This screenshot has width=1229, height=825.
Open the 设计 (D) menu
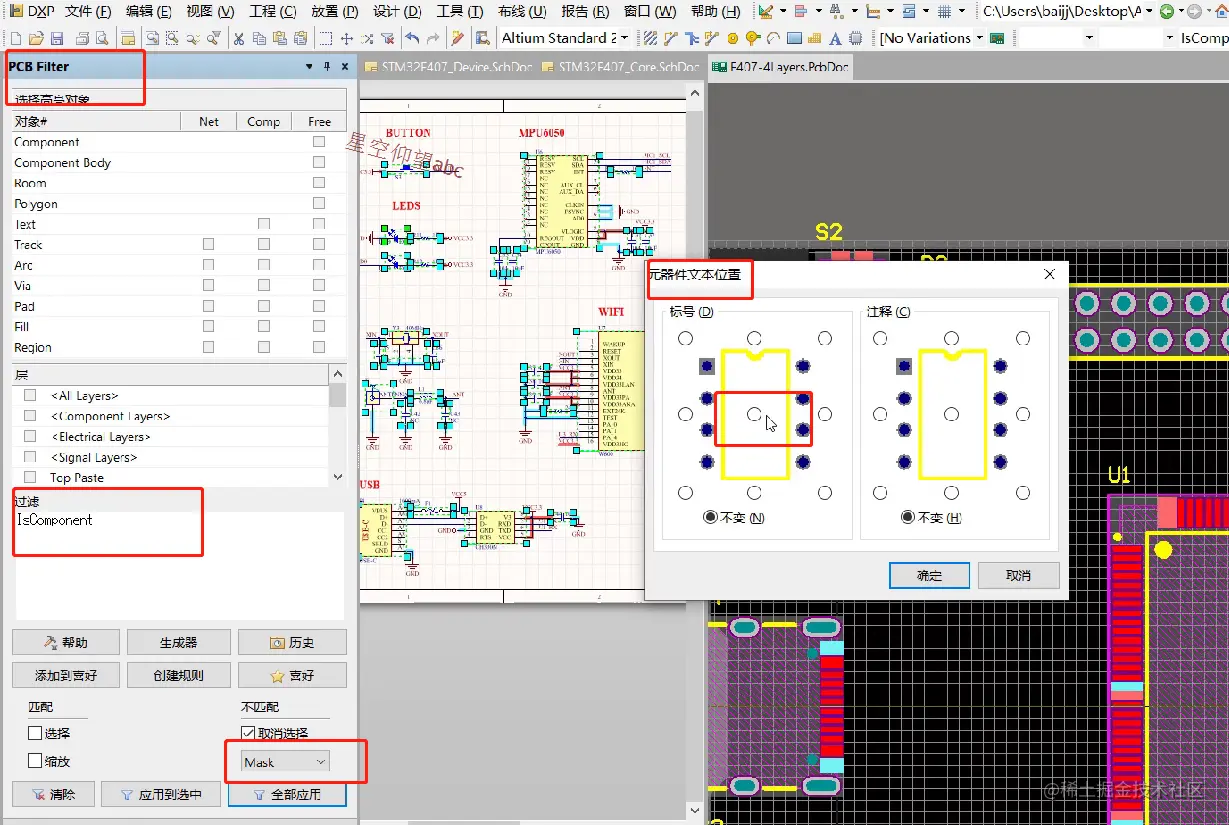click(x=397, y=11)
